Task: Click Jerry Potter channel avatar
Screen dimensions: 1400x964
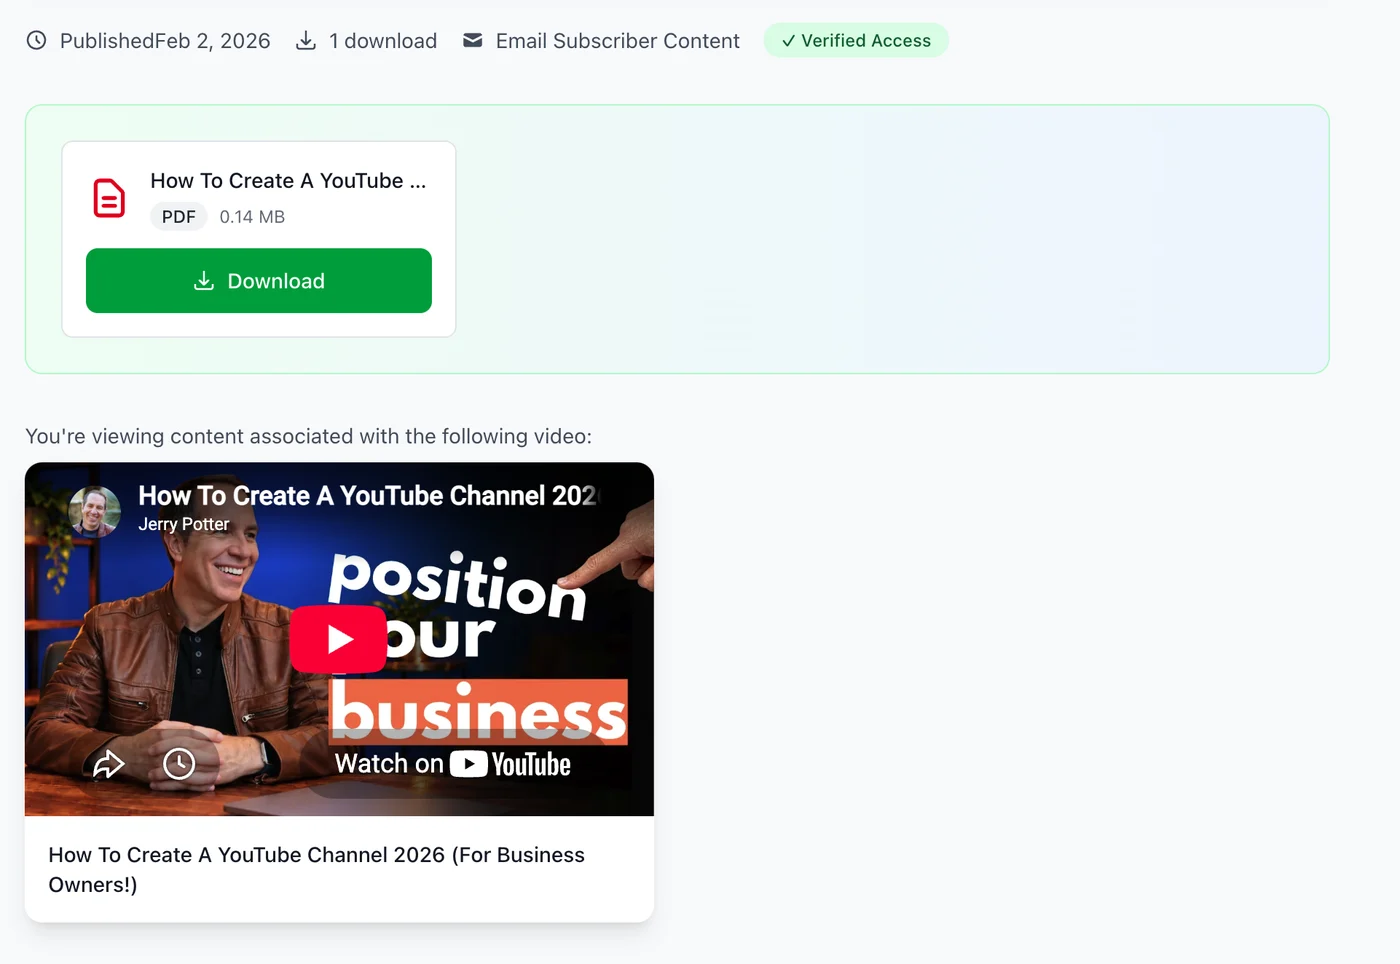Action: [95, 511]
